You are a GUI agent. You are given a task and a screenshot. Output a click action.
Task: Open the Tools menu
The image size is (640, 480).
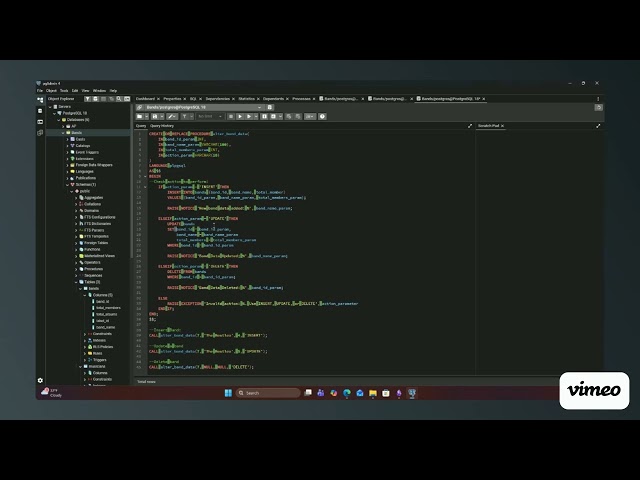click(x=64, y=90)
